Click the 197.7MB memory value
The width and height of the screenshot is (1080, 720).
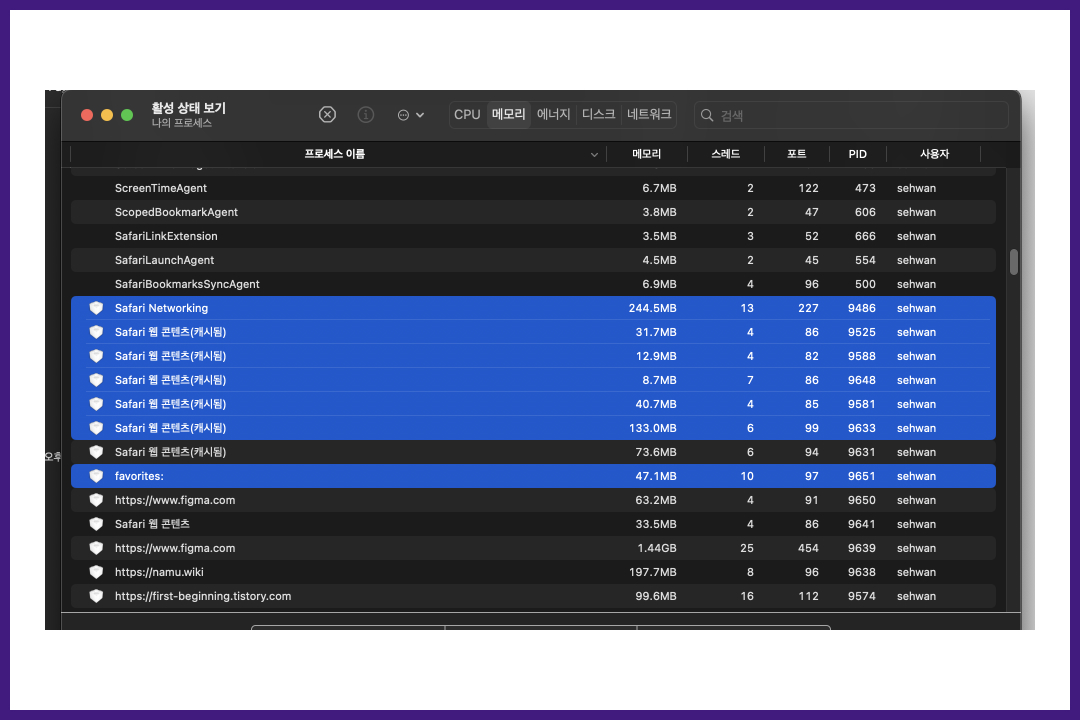coord(652,572)
